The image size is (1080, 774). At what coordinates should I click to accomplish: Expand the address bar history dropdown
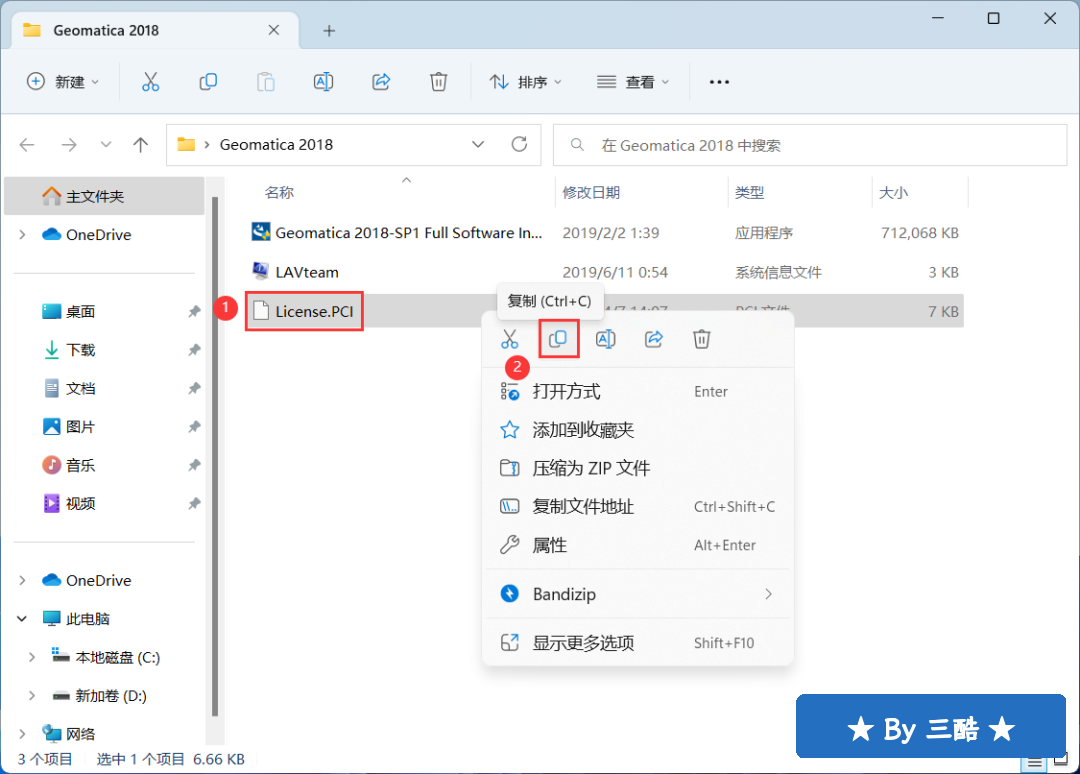point(478,145)
